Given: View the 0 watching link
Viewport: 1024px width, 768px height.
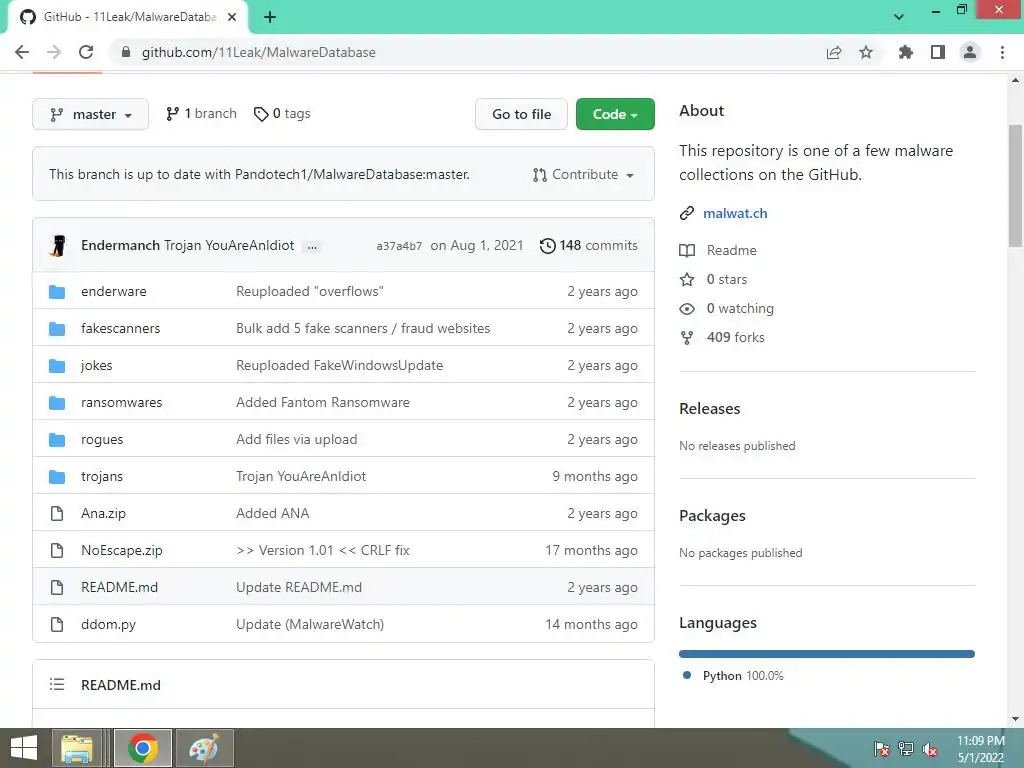Looking at the screenshot, I should pyautogui.click(x=740, y=308).
